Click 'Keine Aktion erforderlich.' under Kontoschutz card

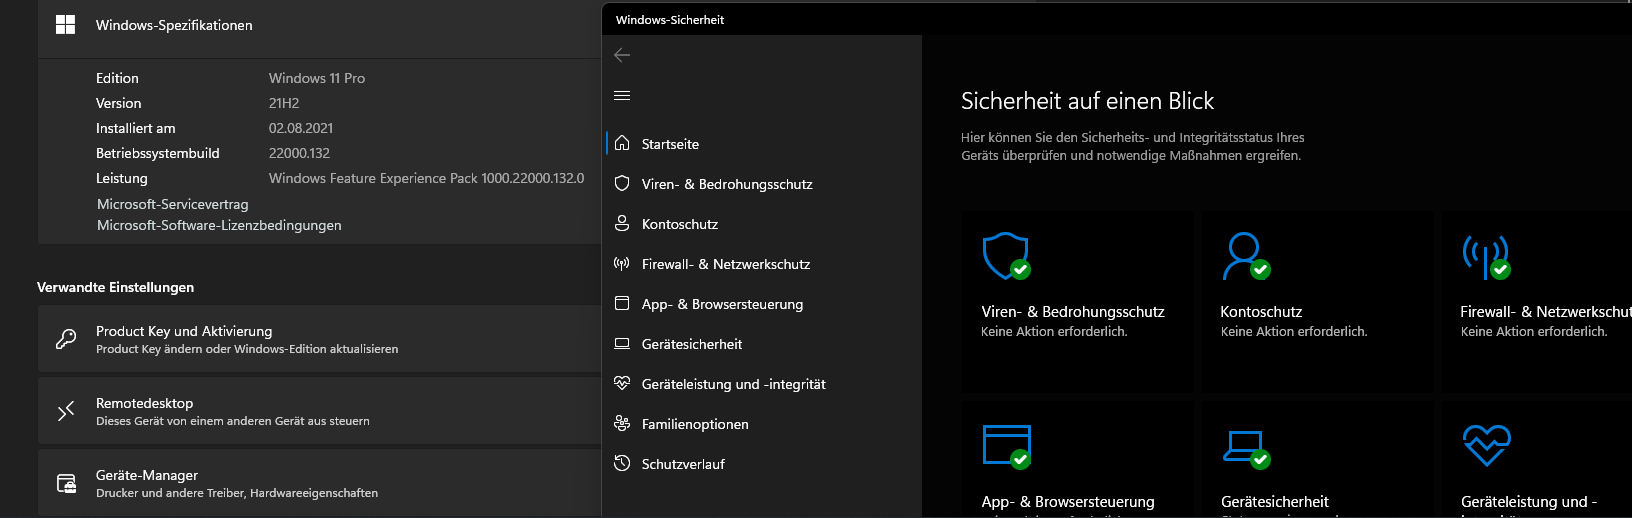click(1294, 332)
